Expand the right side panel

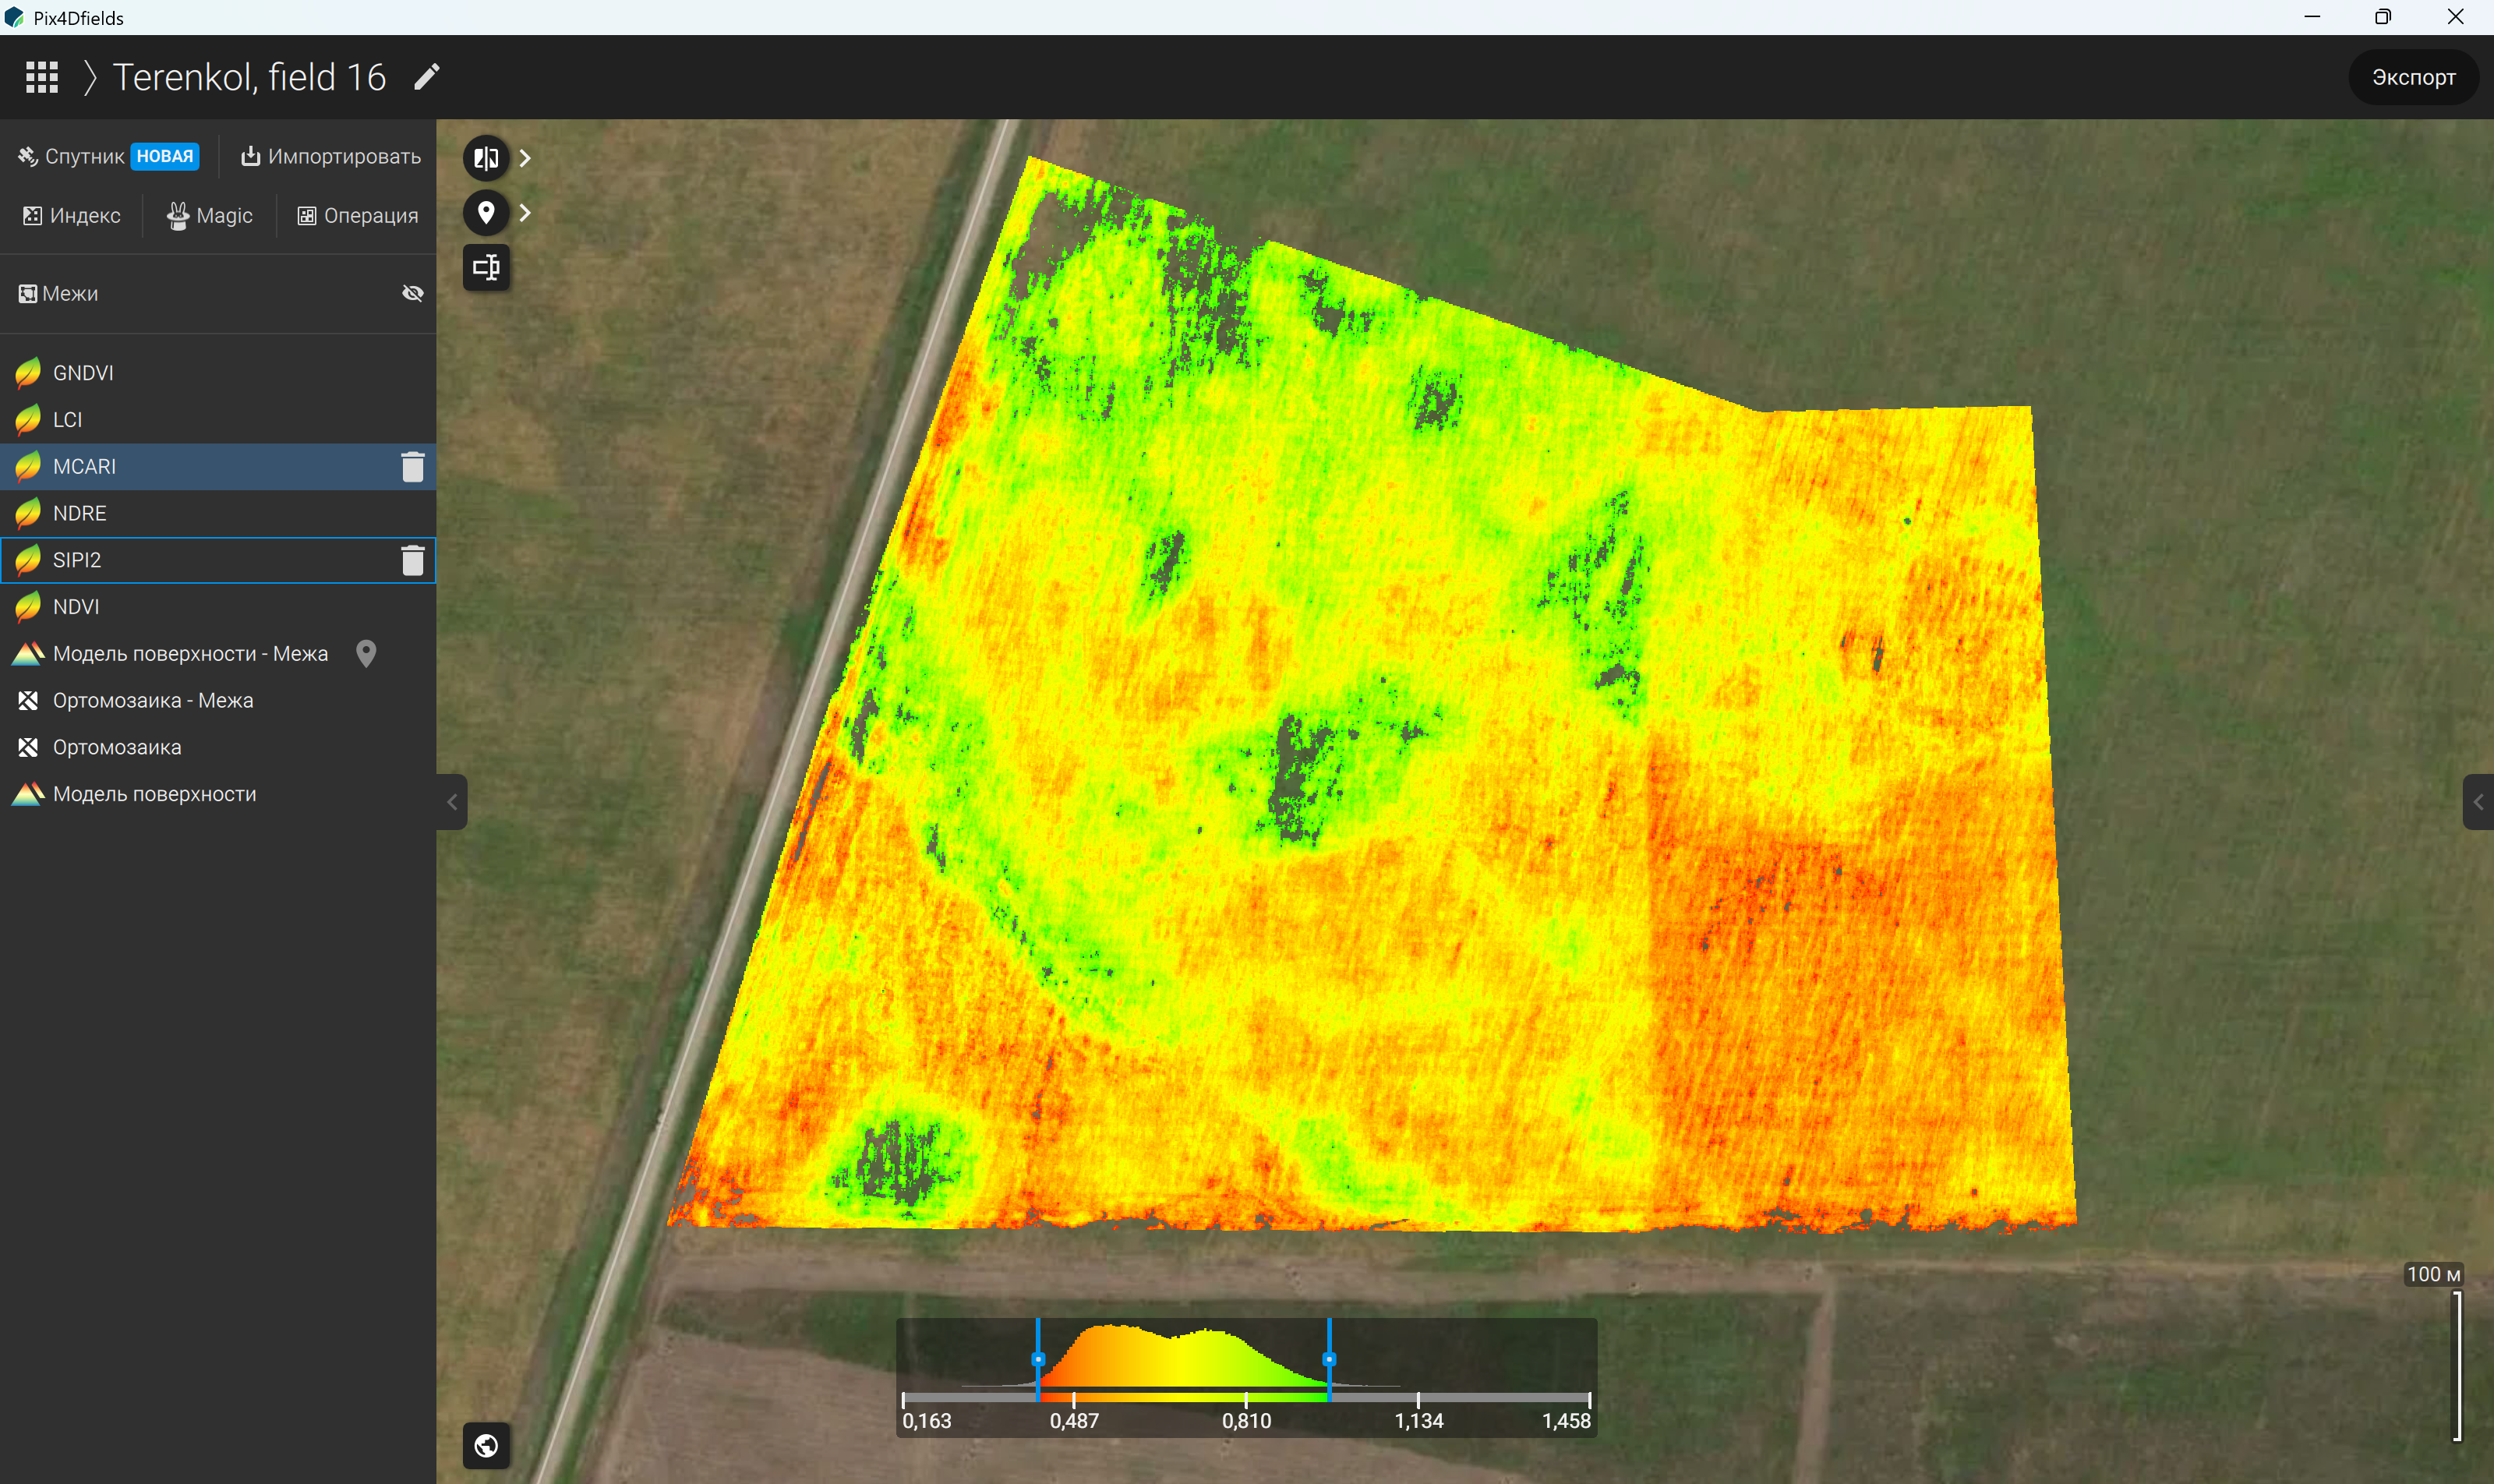[2478, 802]
